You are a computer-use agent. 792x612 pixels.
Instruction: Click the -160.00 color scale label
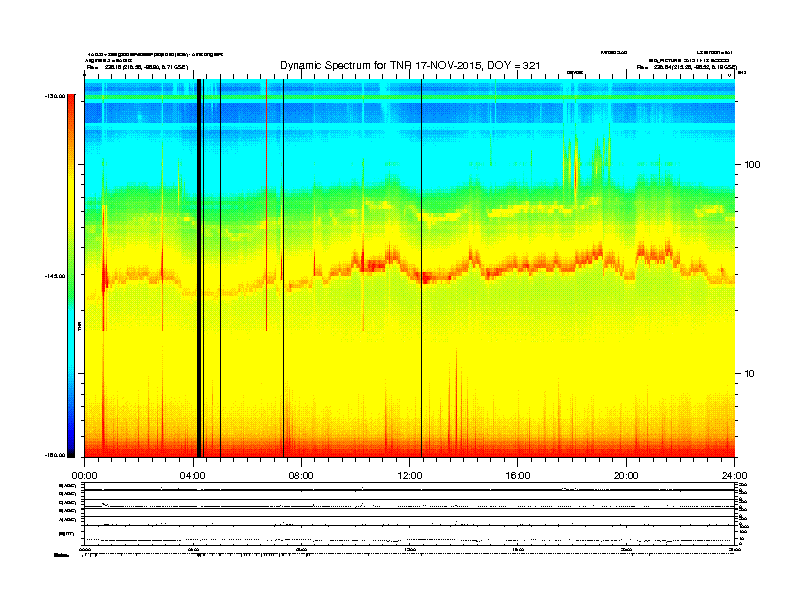pos(55,455)
